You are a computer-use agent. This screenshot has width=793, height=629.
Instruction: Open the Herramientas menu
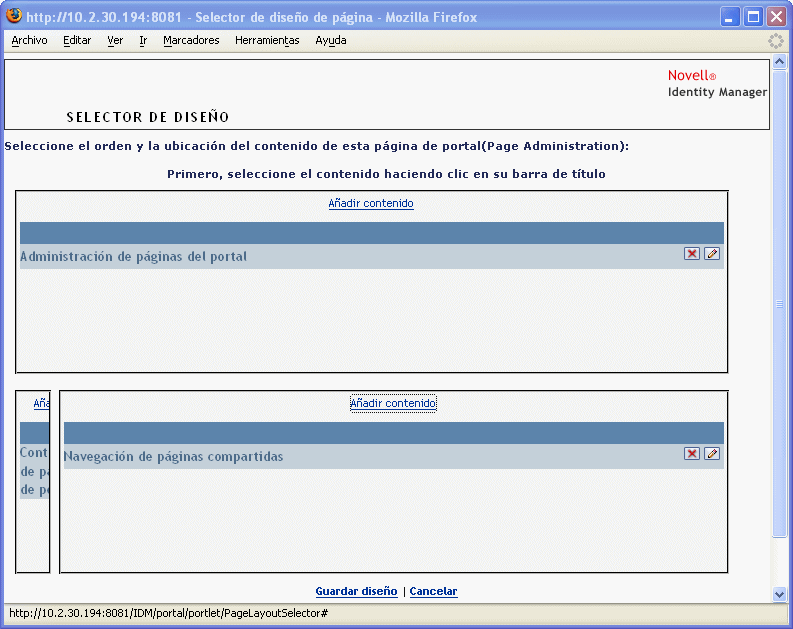coord(267,40)
